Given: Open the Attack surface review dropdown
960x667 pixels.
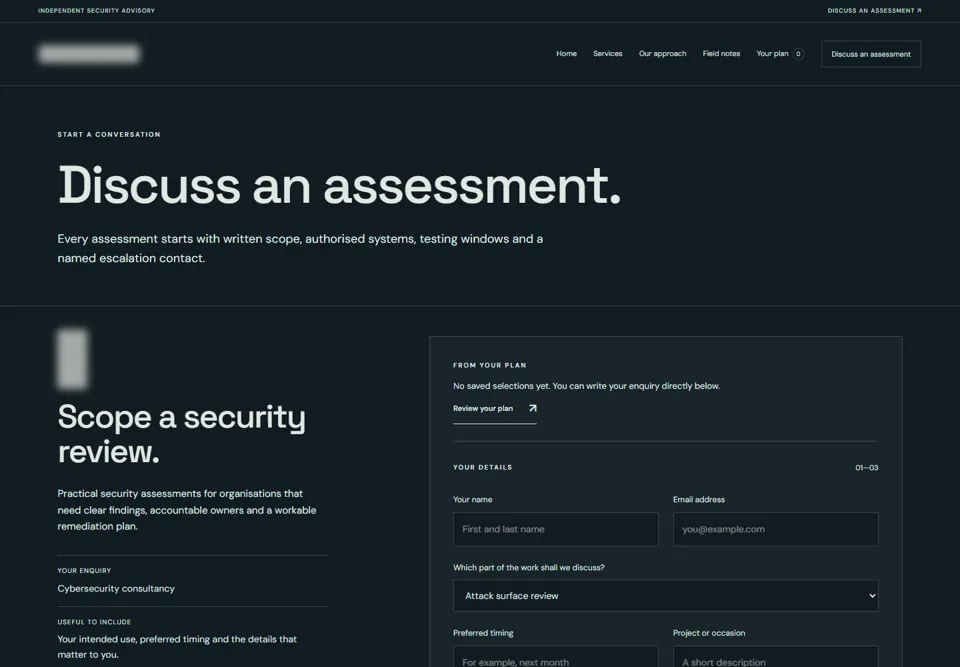Looking at the screenshot, I should [x=666, y=596].
